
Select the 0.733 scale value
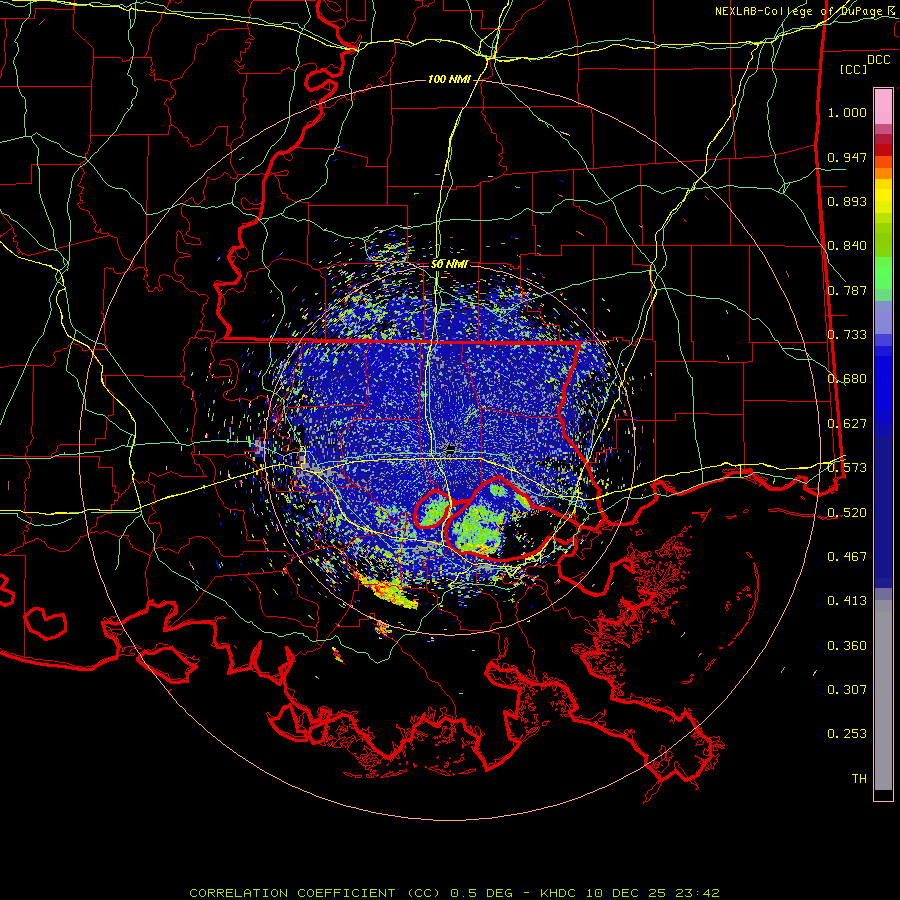pyautogui.click(x=847, y=335)
